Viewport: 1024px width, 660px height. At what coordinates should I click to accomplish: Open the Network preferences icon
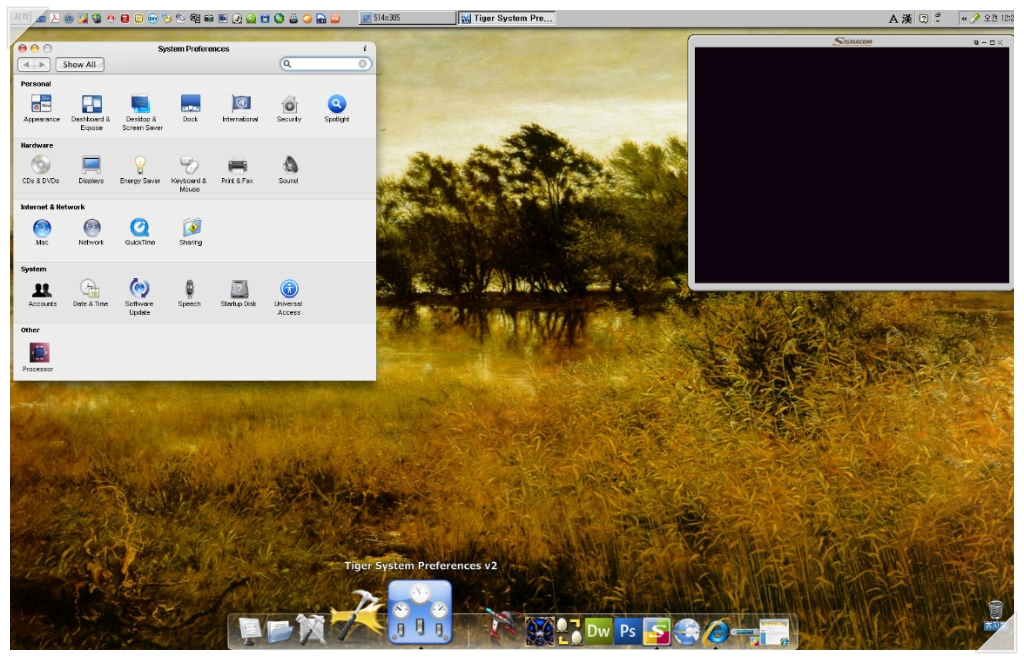tap(91, 228)
